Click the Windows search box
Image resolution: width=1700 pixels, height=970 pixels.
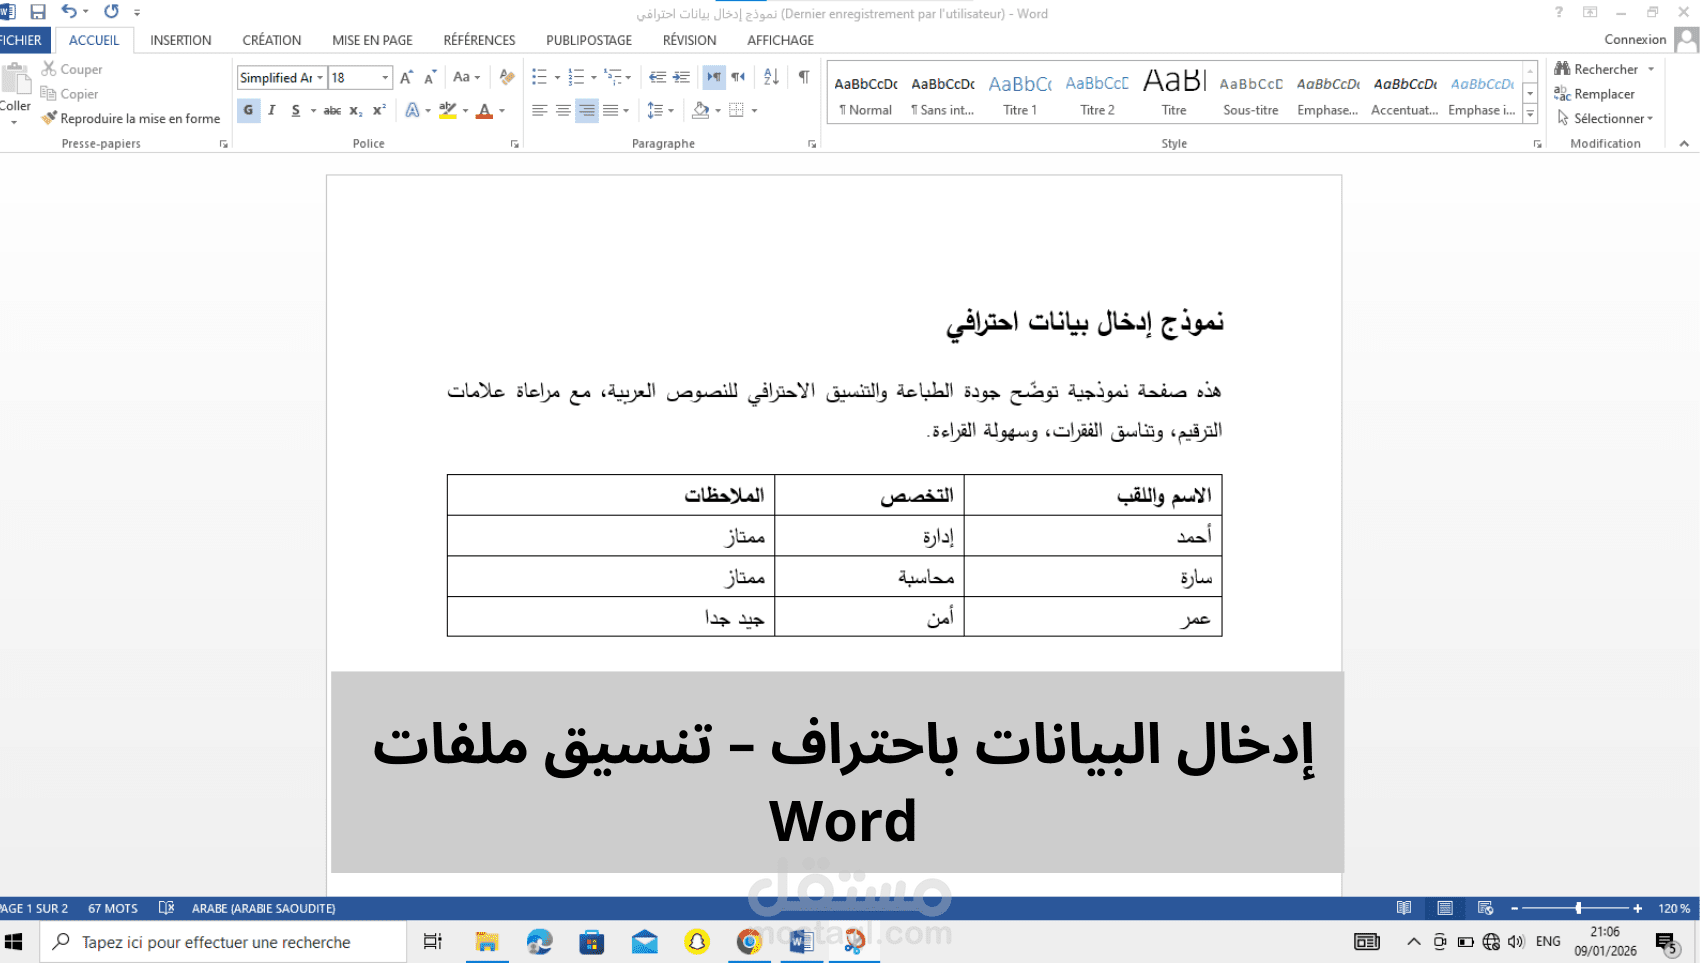pyautogui.click(x=223, y=942)
